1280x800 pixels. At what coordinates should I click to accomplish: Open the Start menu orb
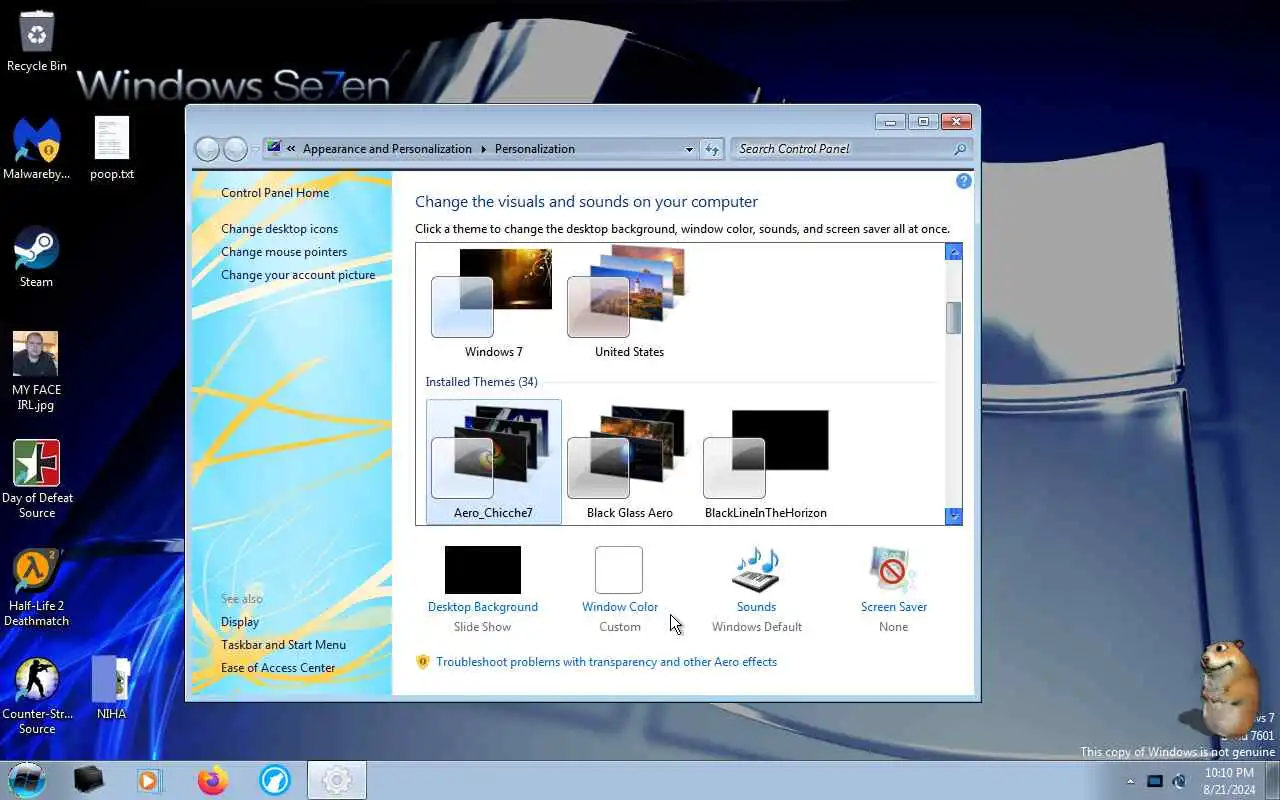[27, 780]
